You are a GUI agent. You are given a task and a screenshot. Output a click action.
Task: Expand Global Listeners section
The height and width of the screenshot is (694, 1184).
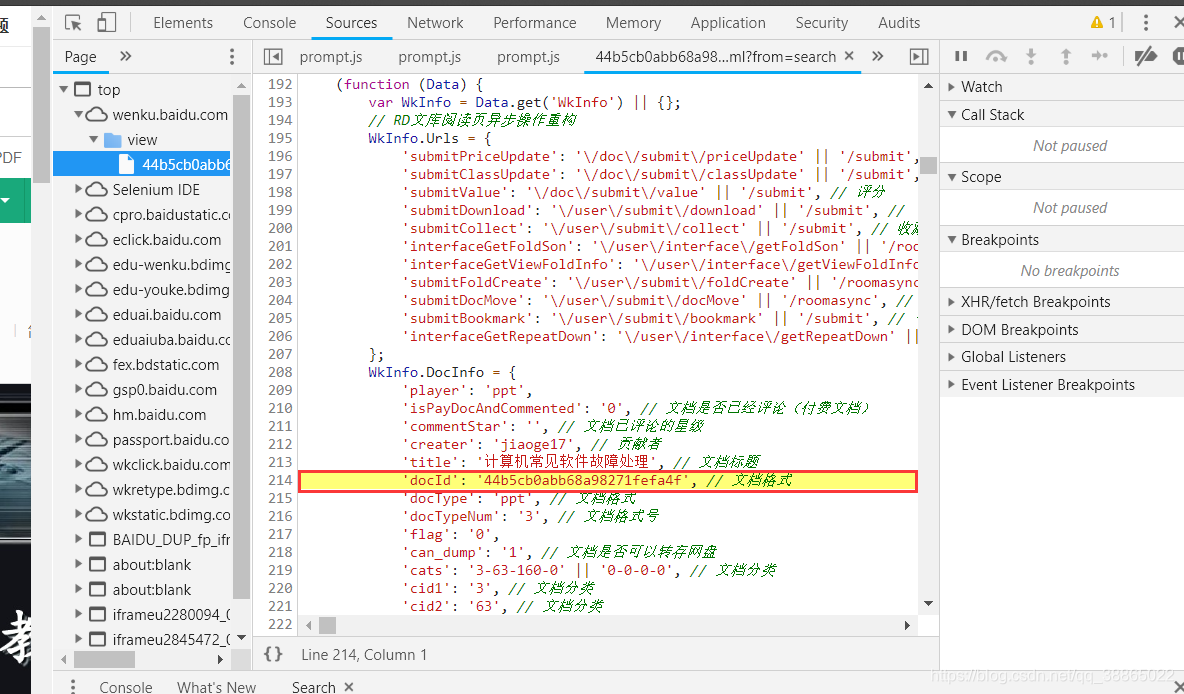tap(951, 356)
